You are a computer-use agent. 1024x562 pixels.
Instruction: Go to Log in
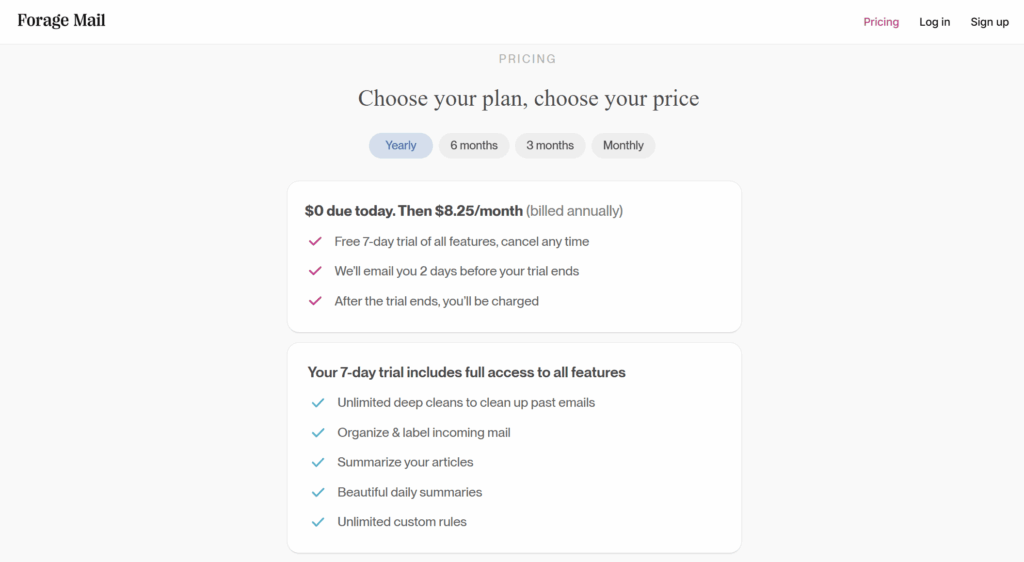click(935, 22)
